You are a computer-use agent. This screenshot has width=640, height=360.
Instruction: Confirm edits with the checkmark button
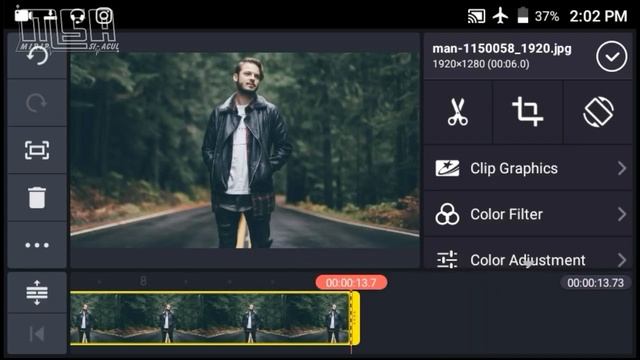611,57
